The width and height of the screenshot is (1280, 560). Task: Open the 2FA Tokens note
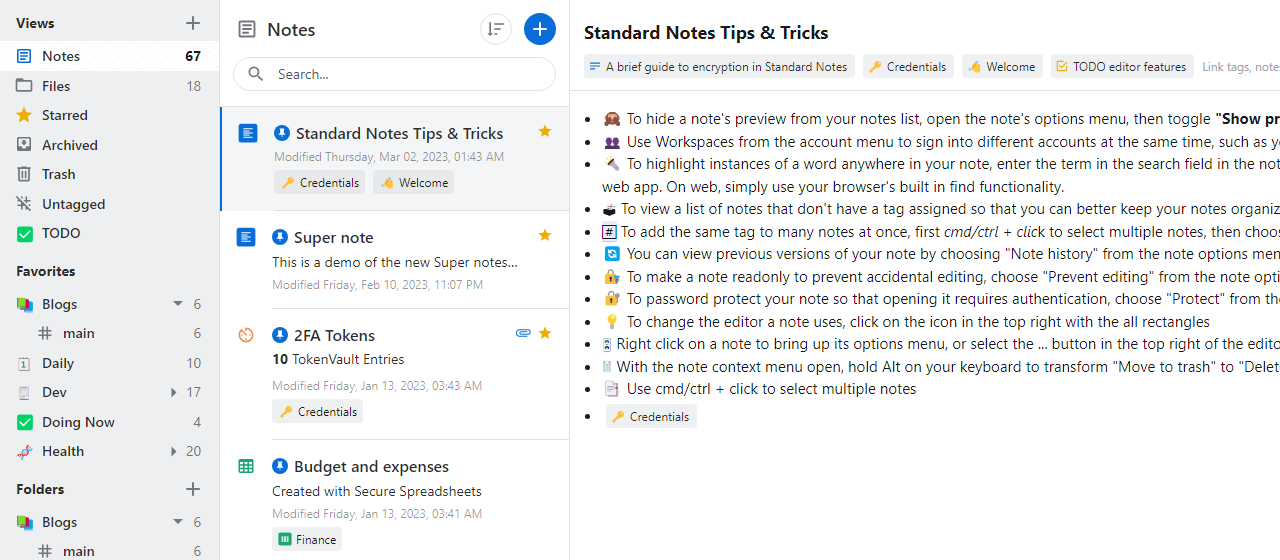(x=394, y=374)
